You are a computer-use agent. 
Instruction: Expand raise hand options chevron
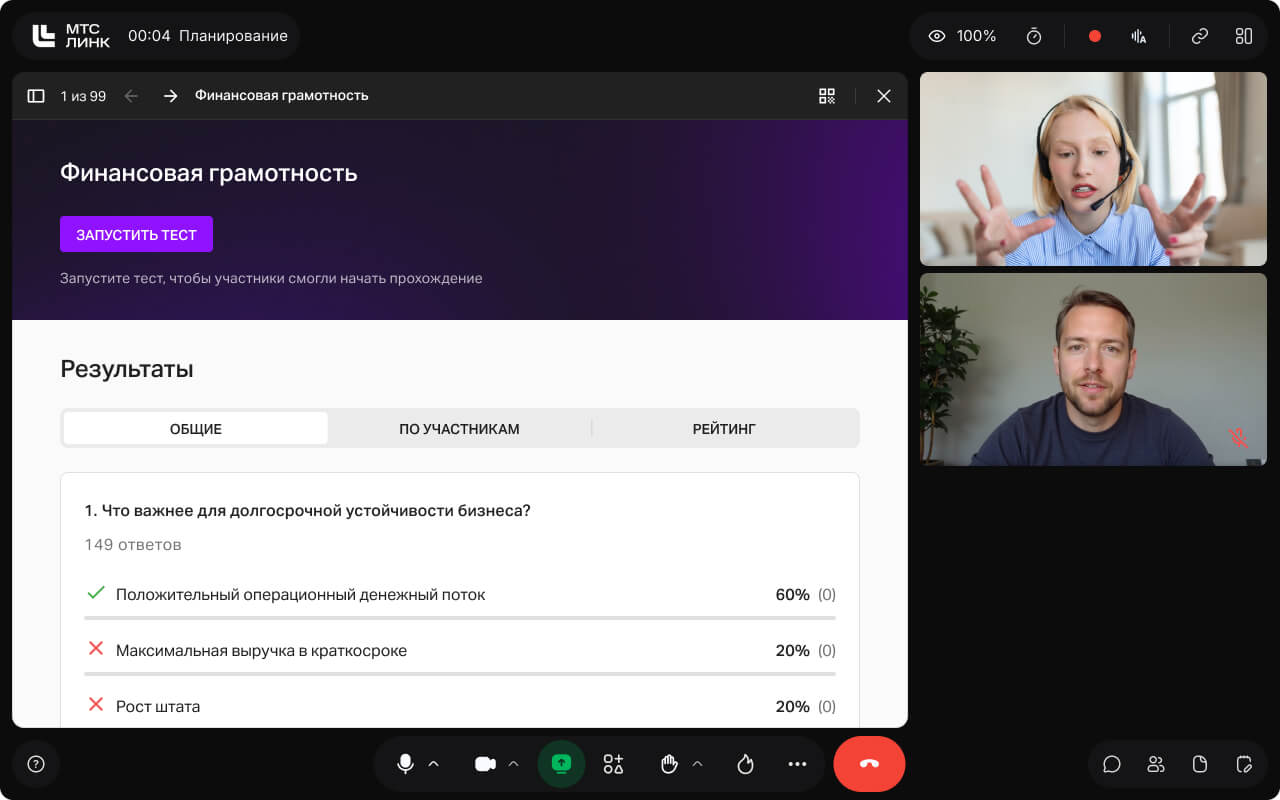coord(697,764)
